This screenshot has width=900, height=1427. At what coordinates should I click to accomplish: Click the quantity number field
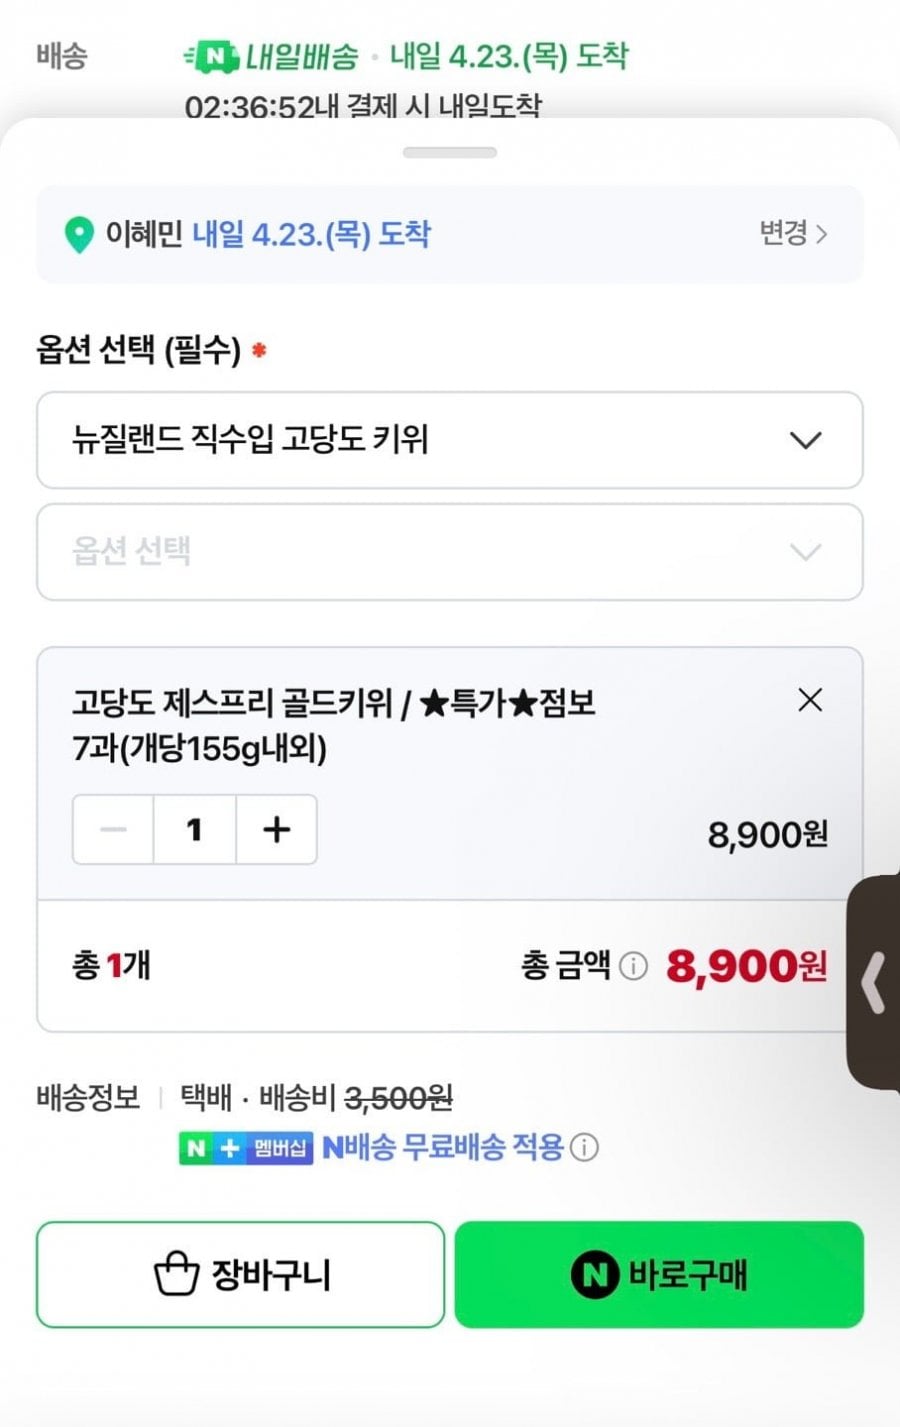point(195,829)
